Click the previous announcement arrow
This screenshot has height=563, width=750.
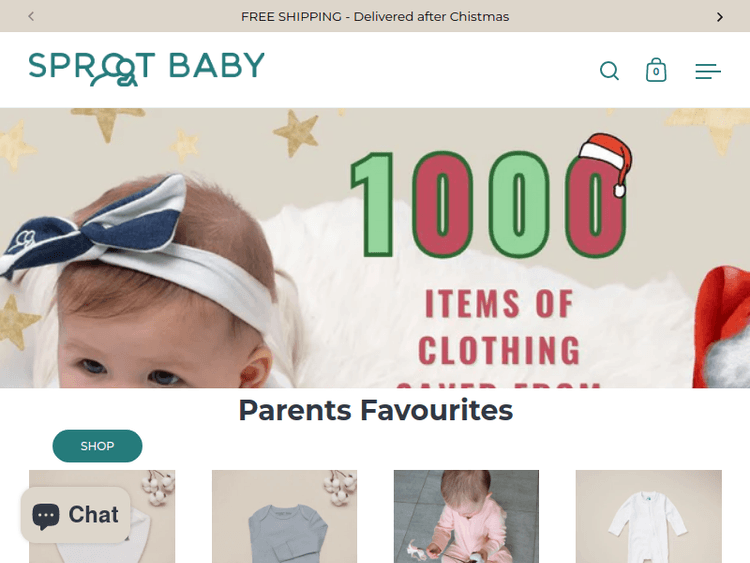[x=31, y=16]
